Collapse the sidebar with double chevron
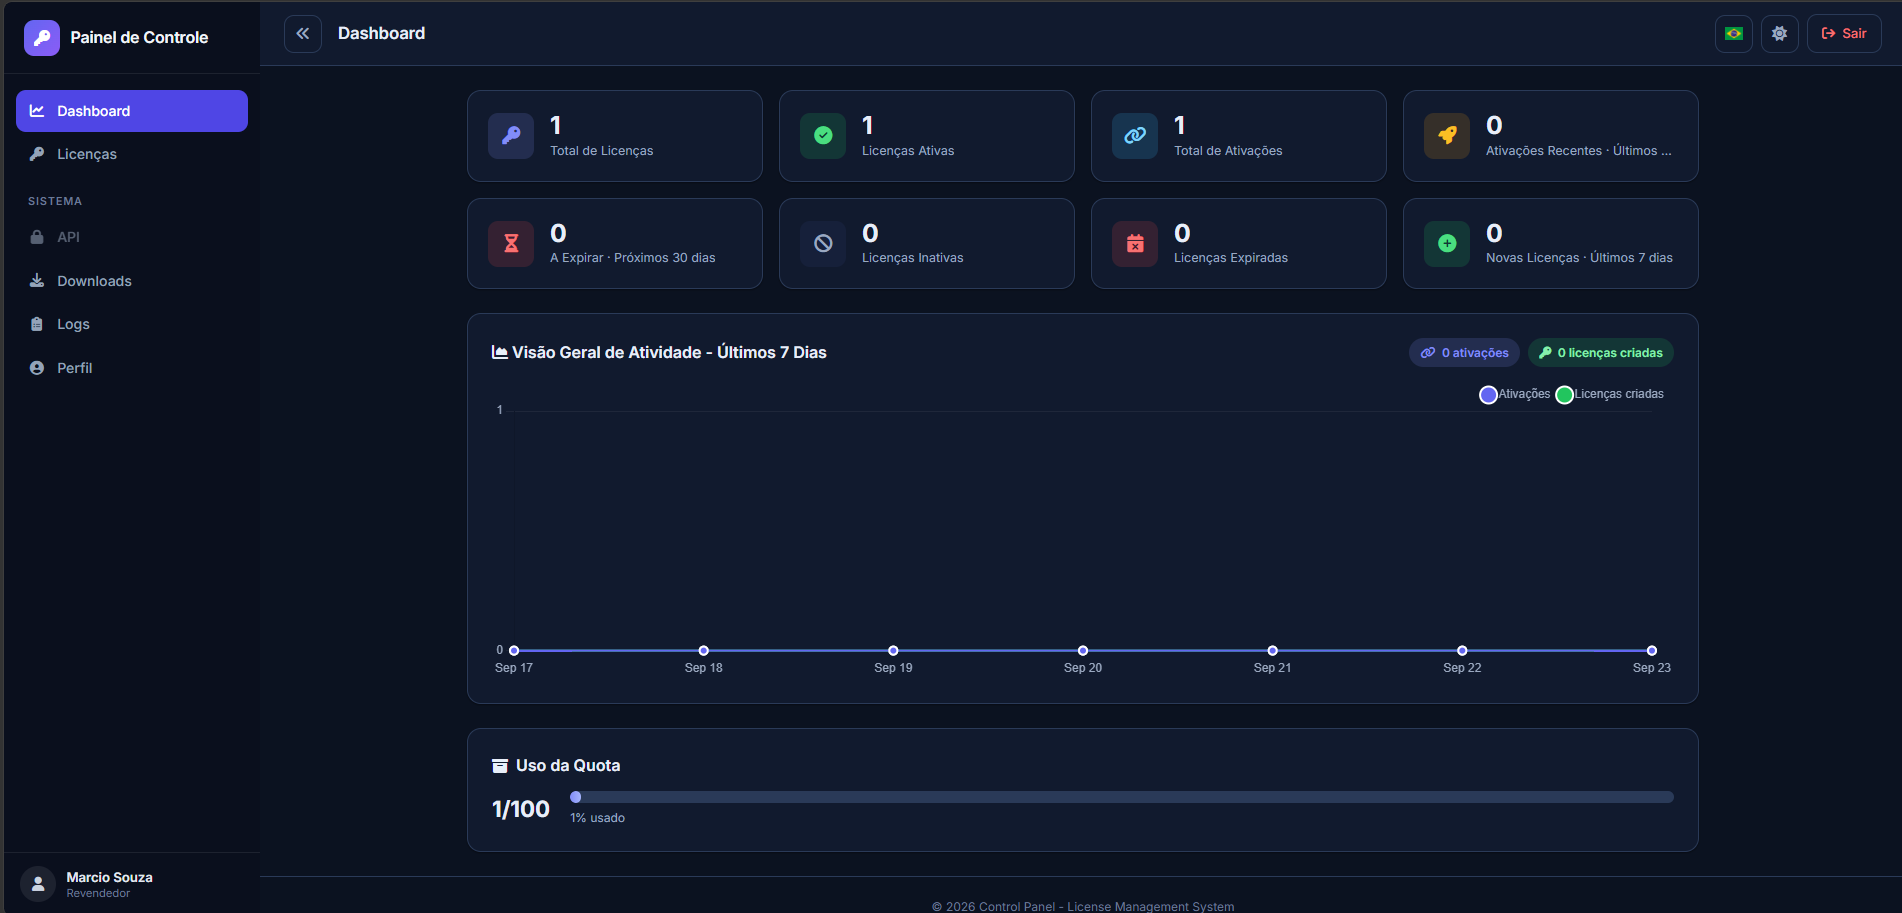1902x913 pixels. 303,34
